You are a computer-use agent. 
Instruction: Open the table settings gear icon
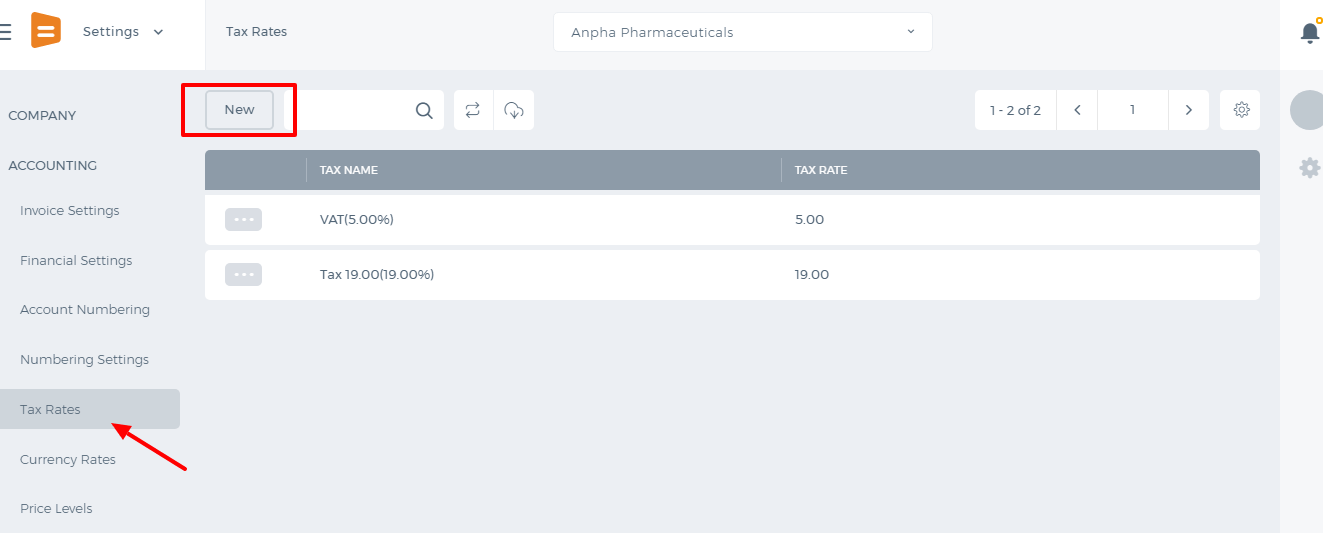pyautogui.click(x=1241, y=110)
